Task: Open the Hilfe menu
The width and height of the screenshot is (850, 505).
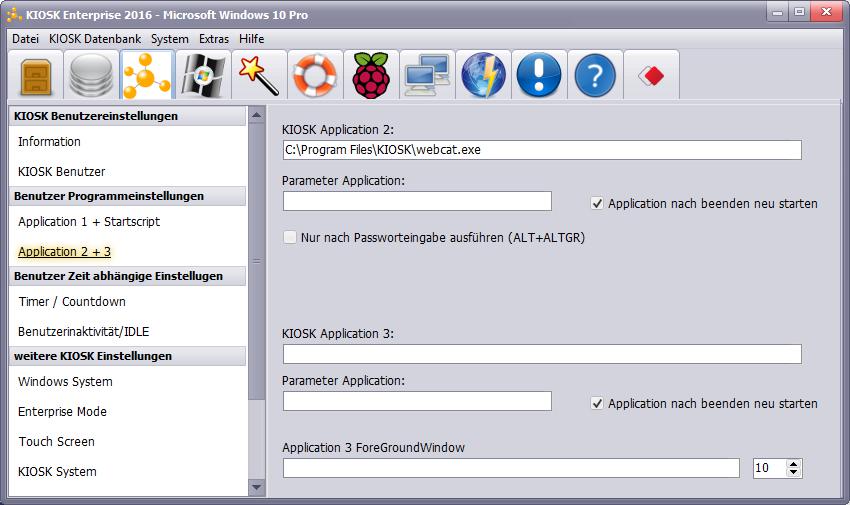Action: [252, 39]
